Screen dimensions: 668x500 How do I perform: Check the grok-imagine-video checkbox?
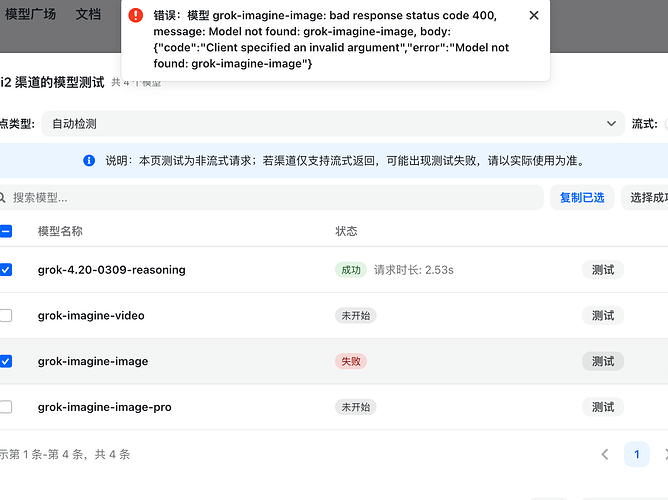(6, 316)
